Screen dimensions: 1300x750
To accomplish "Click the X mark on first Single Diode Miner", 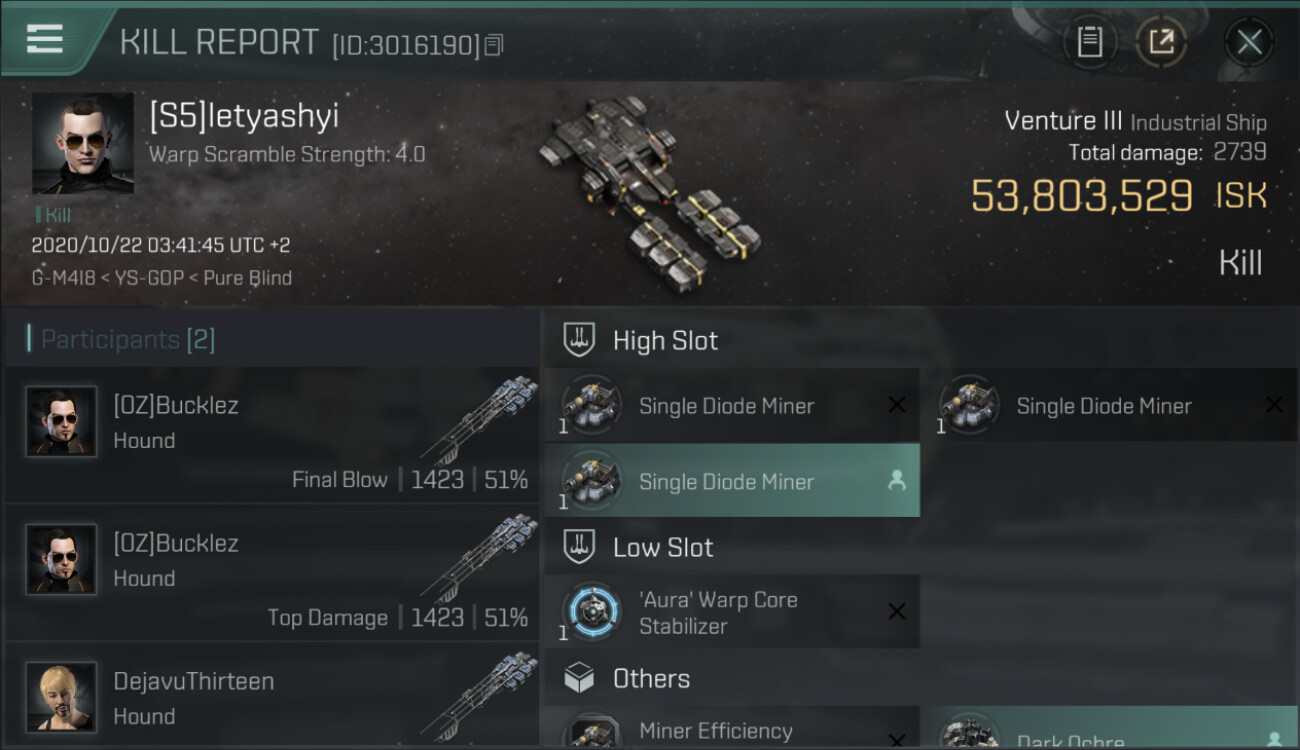I will pyautogui.click(x=897, y=405).
